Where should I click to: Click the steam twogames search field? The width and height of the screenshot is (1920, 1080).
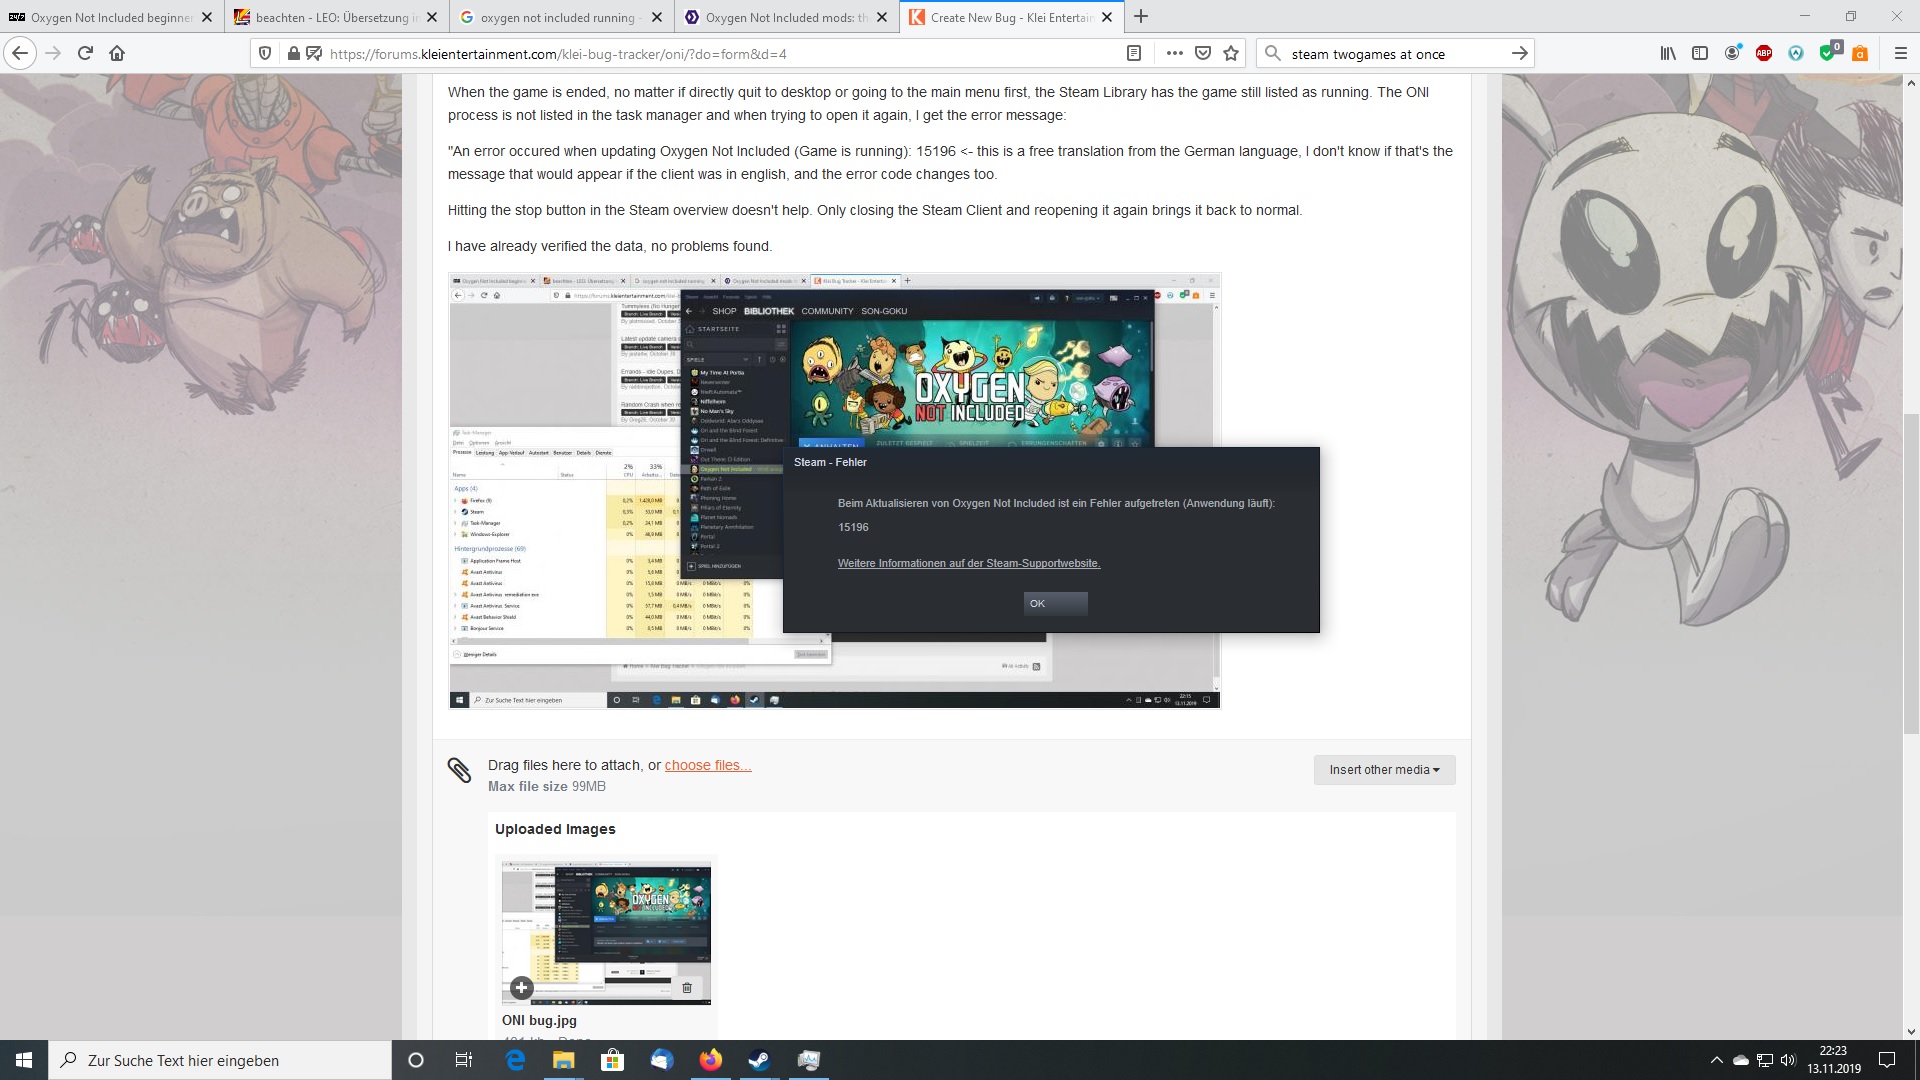1390,54
